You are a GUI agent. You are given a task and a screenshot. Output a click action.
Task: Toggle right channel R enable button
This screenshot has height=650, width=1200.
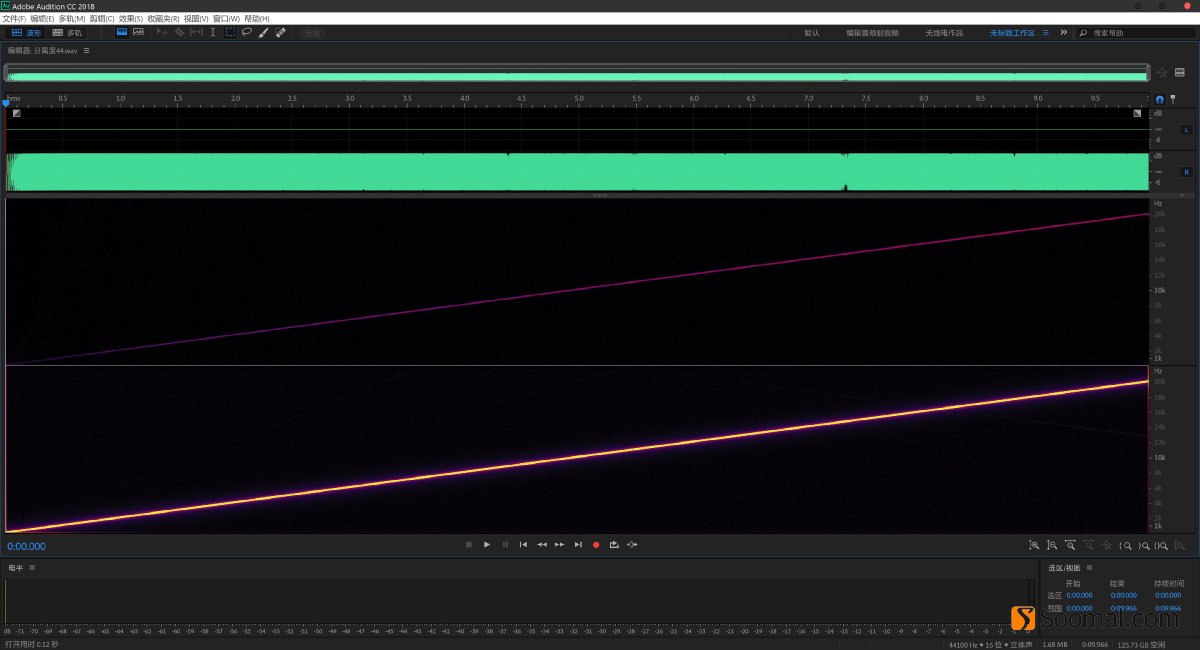click(1187, 172)
